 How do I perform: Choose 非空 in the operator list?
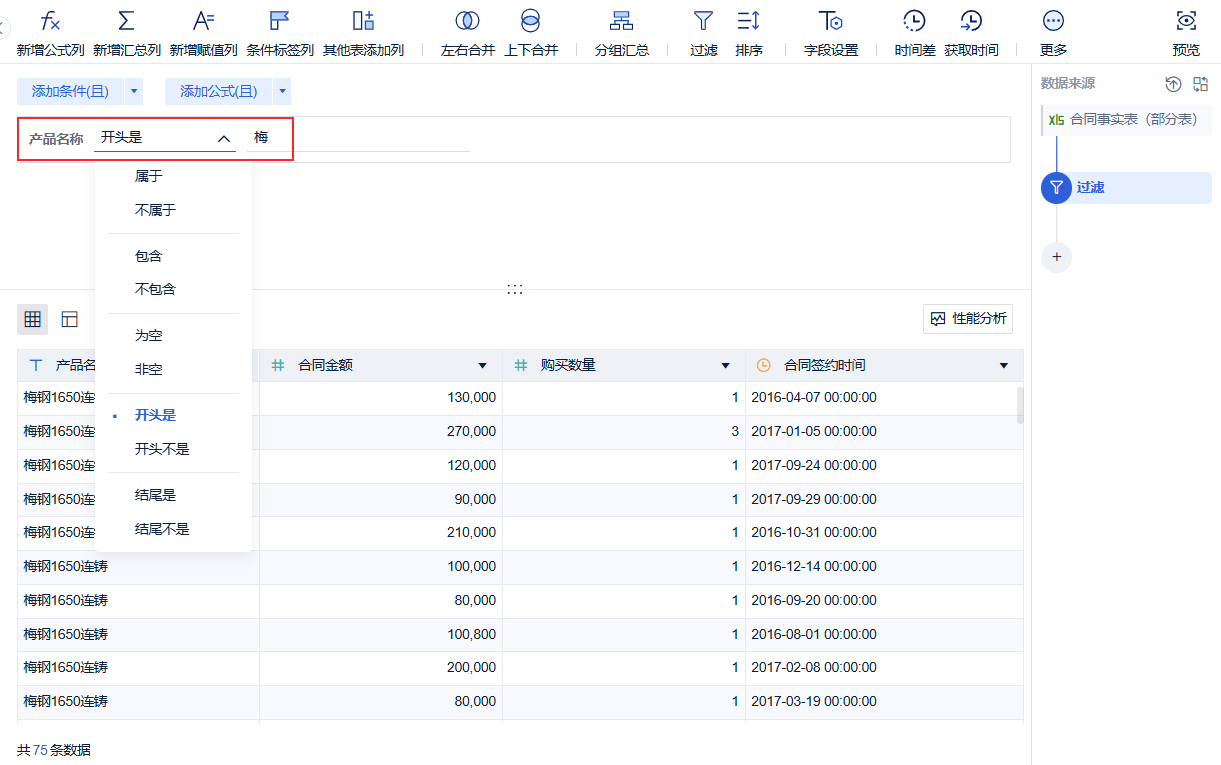pos(173,369)
